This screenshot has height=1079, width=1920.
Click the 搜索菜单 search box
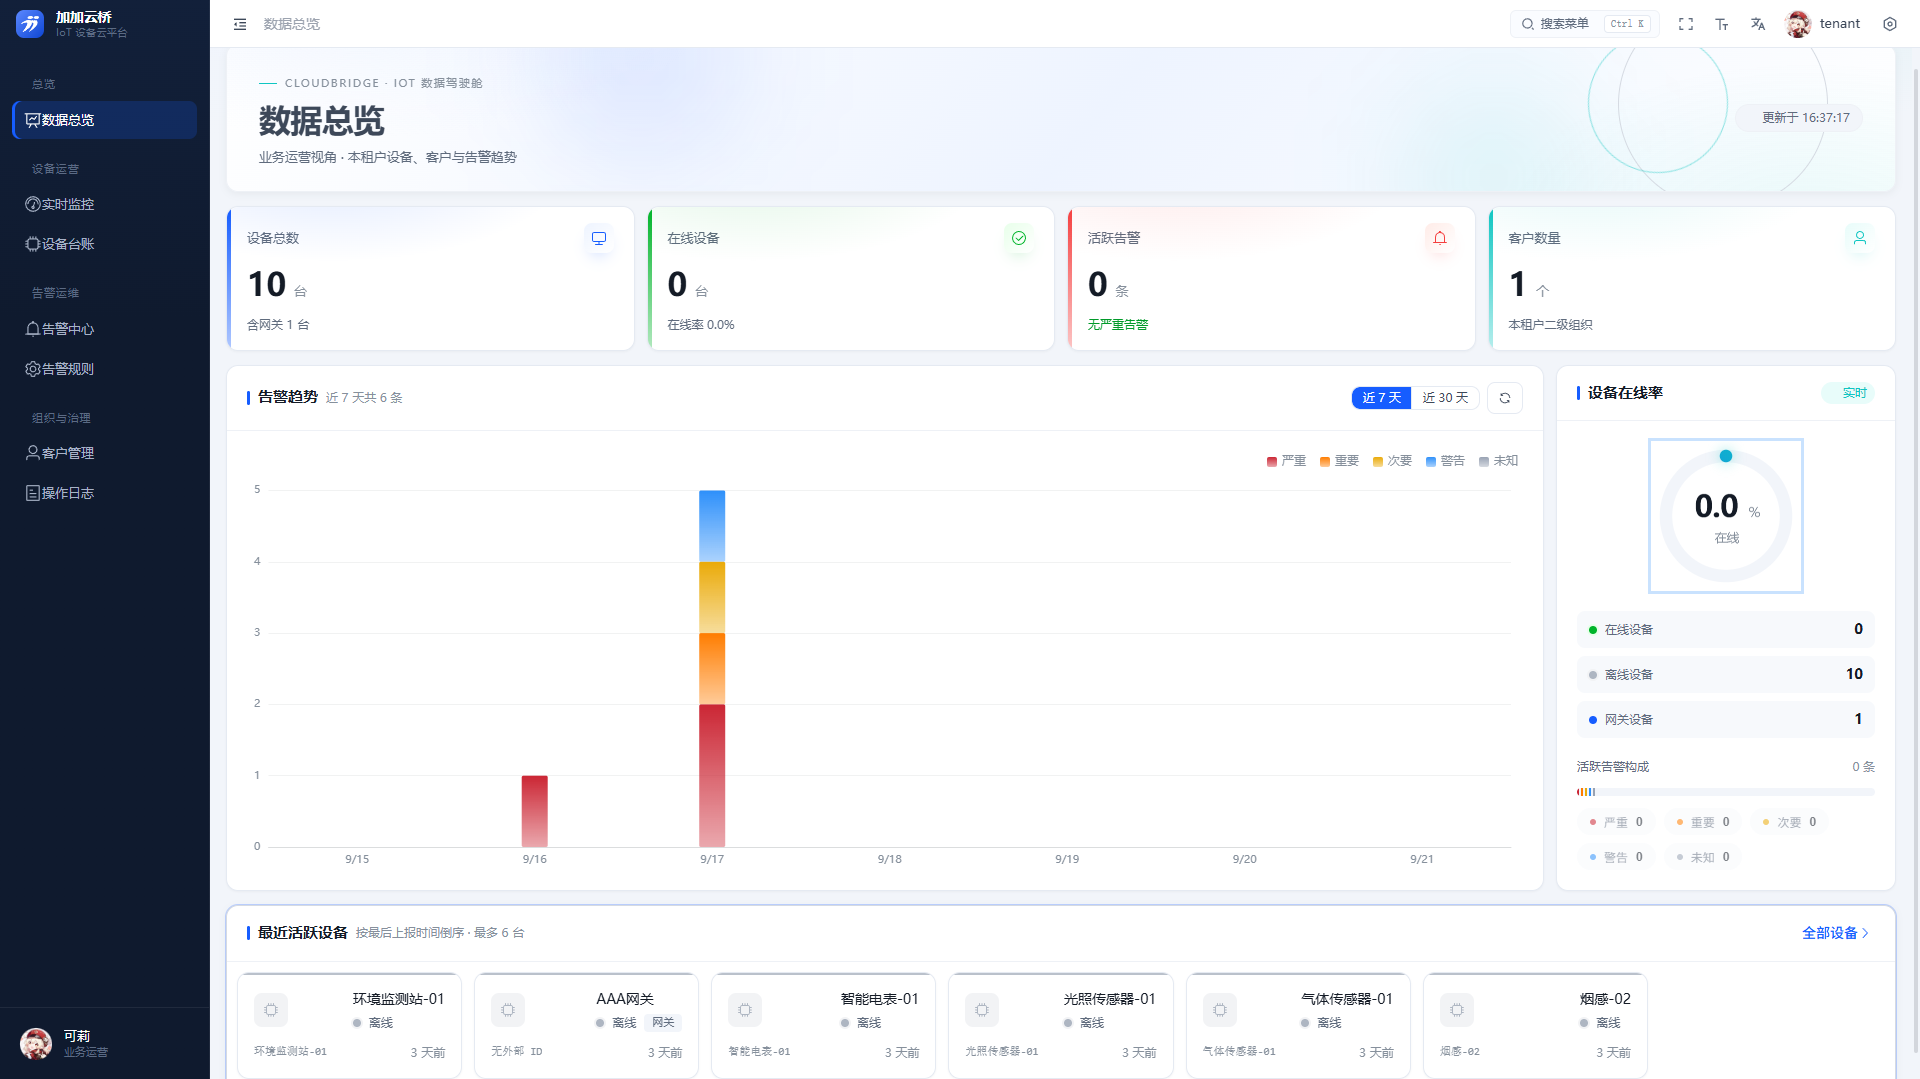click(x=1584, y=24)
